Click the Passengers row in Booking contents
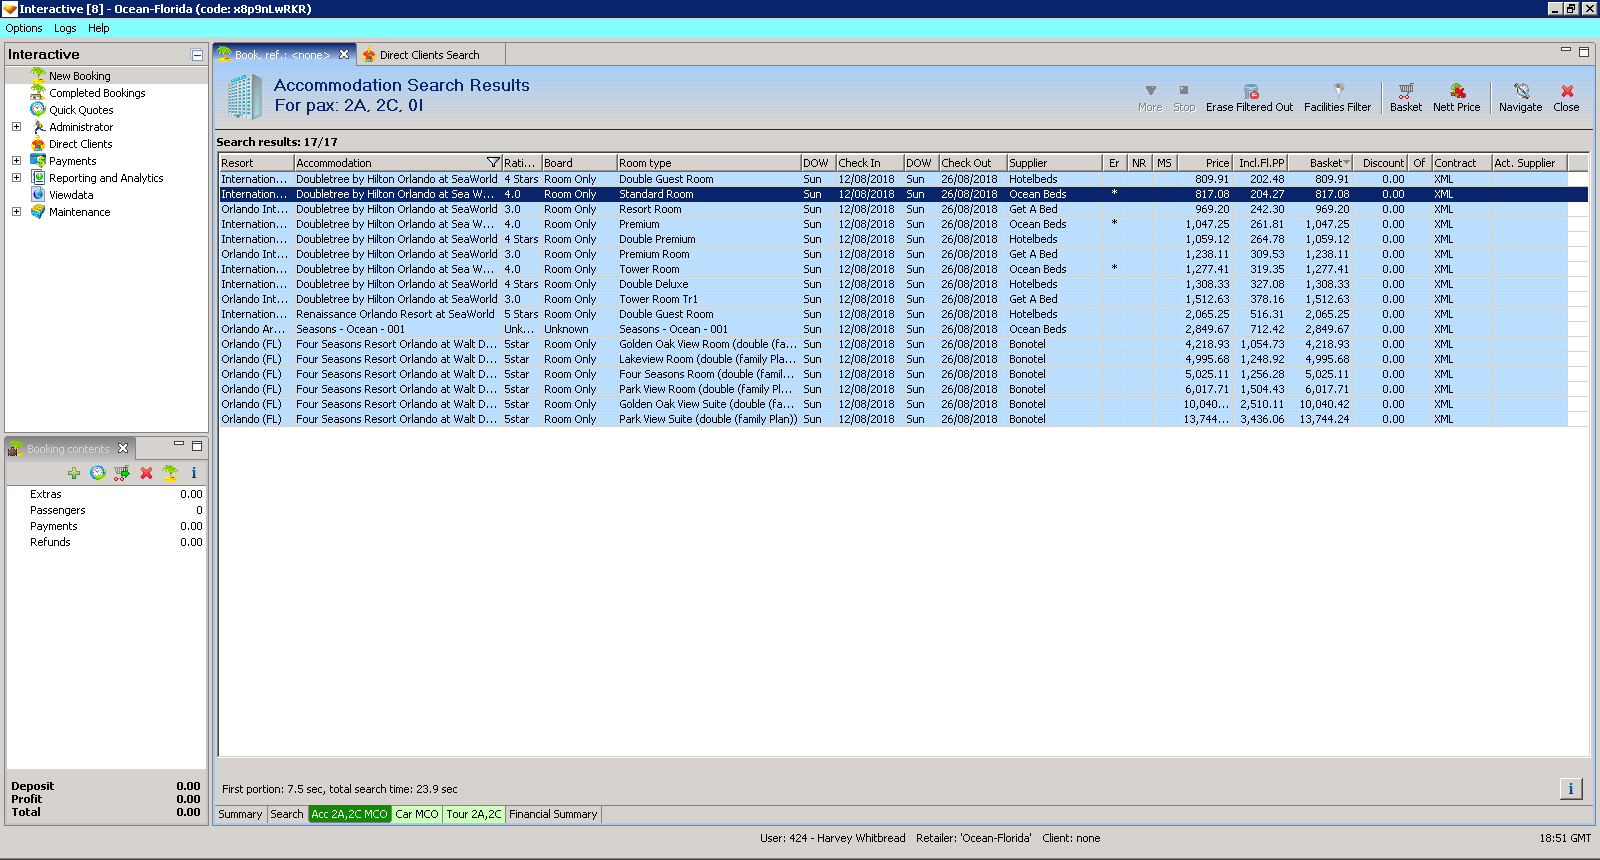Screen dimensions: 1600x860 pyautogui.click(x=107, y=510)
